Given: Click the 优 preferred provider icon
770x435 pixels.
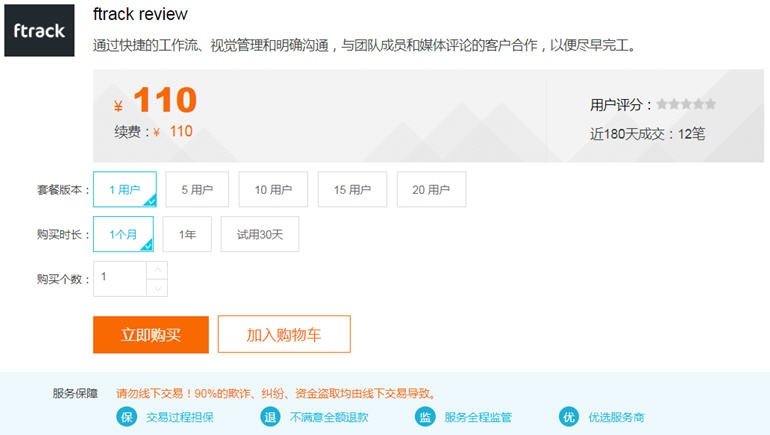Looking at the screenshot, I should tap(569, 417).
